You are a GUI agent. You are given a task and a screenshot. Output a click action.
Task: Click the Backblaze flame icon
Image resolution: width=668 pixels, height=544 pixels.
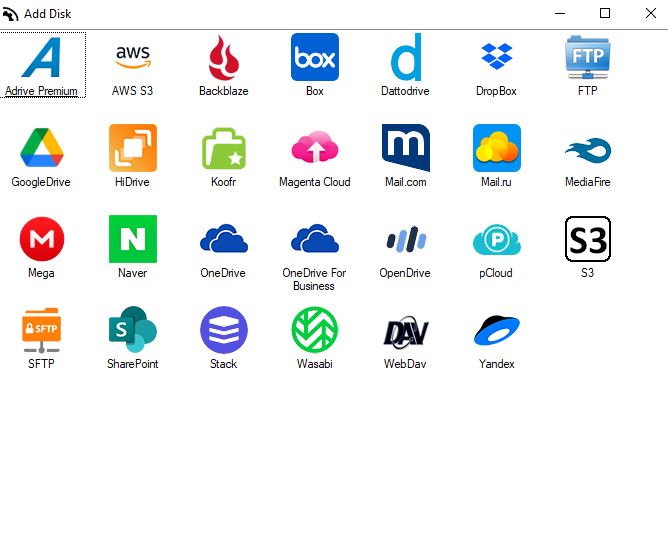[224, 57]
